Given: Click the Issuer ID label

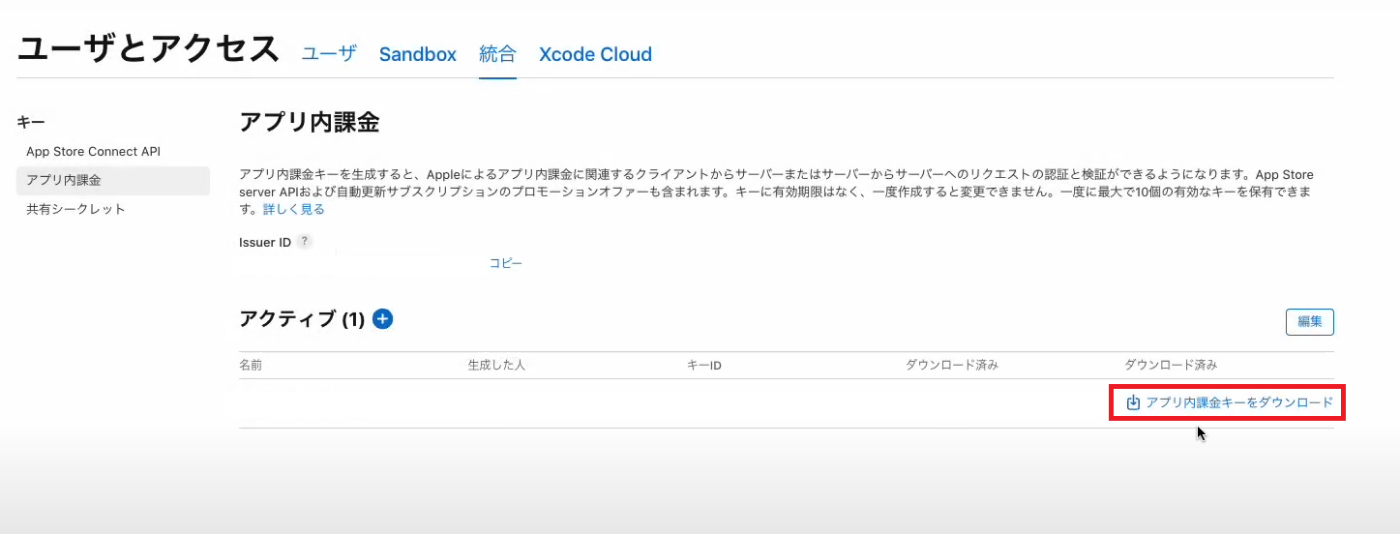Looking at the screenshot, I should 265,242.
